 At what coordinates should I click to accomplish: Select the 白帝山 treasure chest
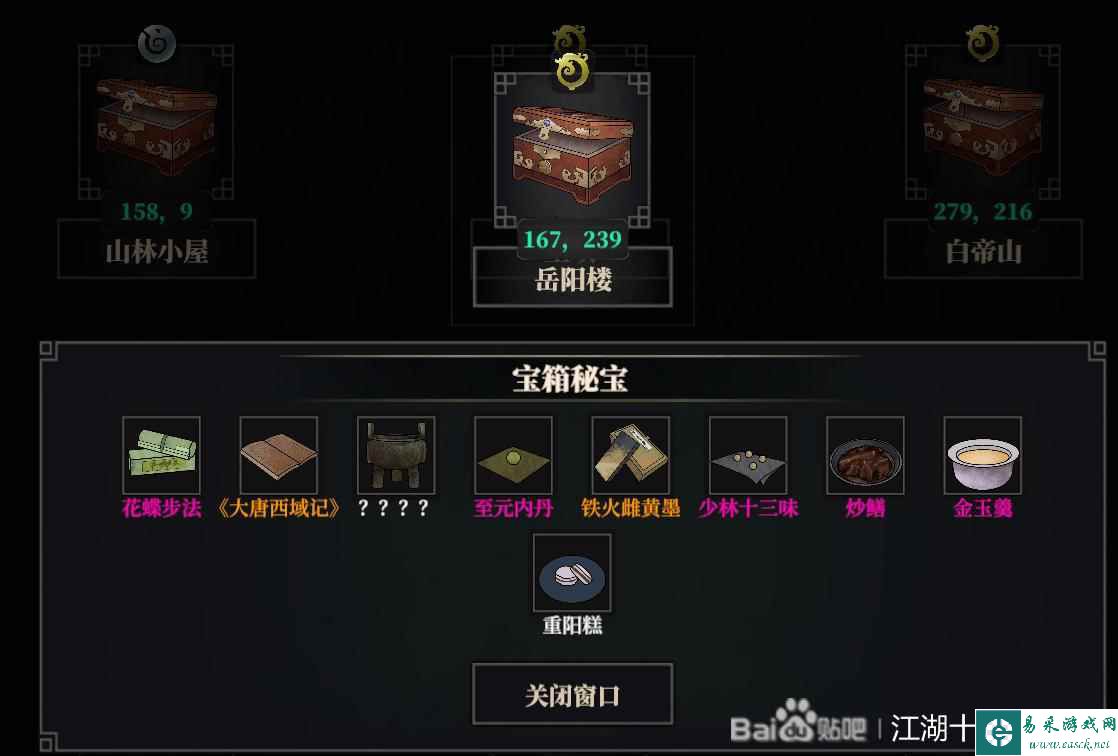click(983, 123)
